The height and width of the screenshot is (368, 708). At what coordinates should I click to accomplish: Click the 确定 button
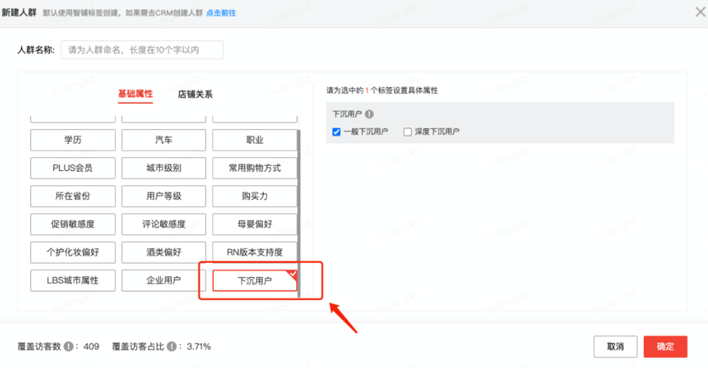tap(665, 346)
